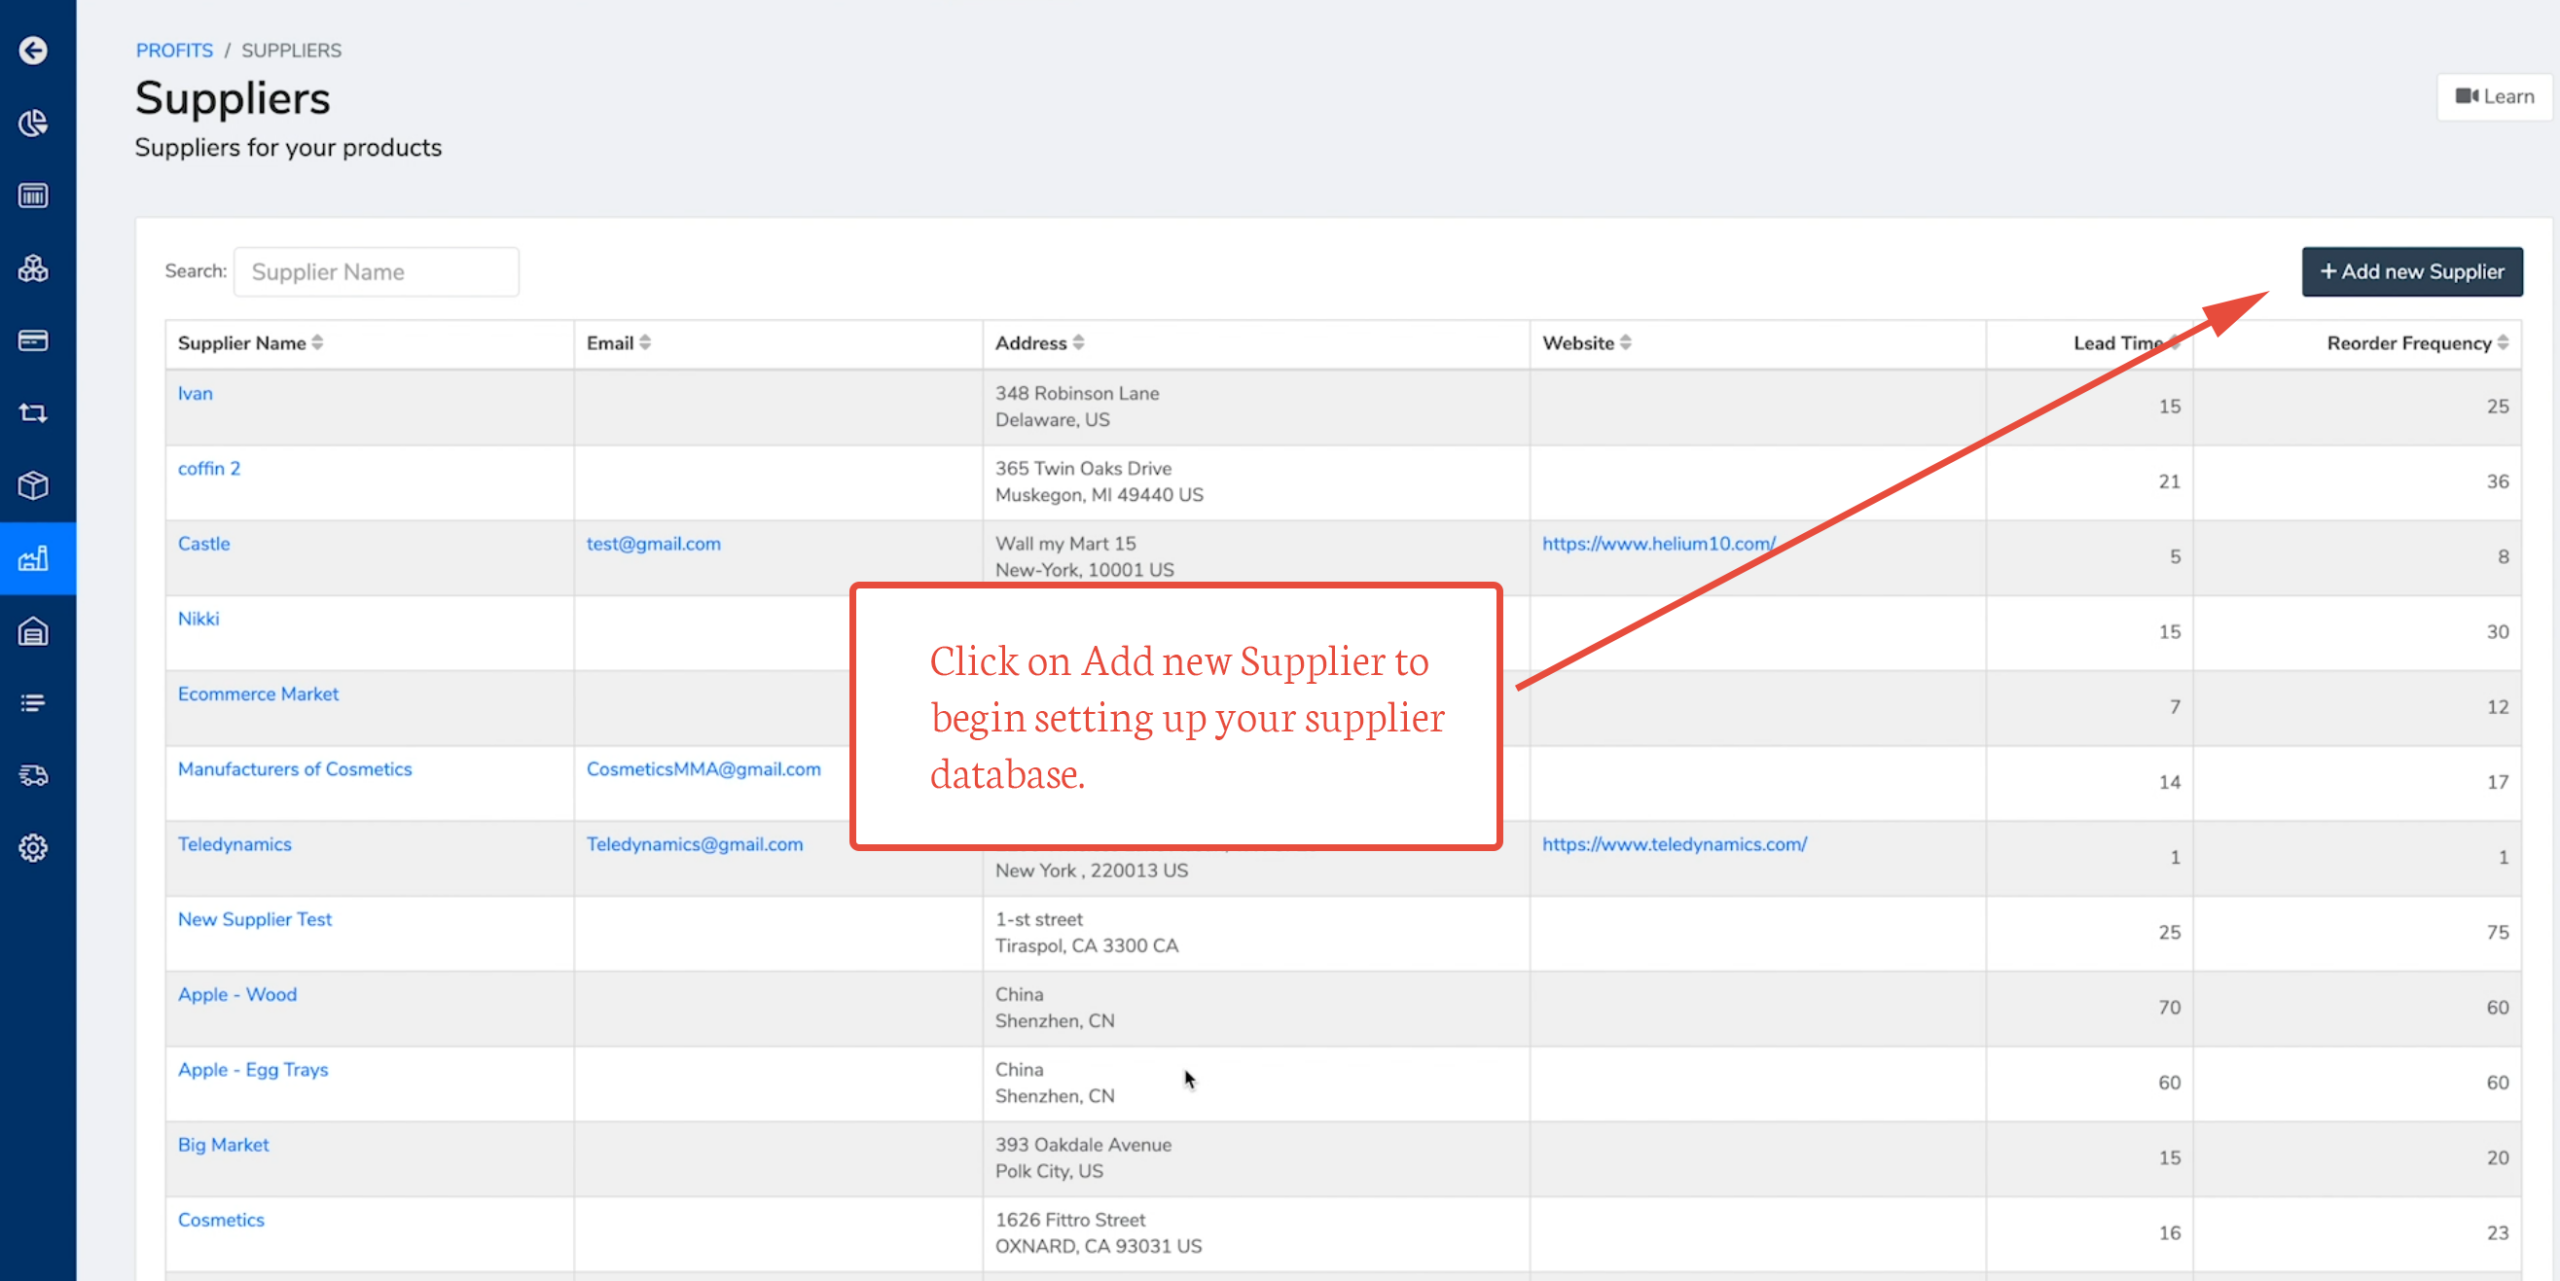Open the credit card sidebar icon
The height and width of the screenshot is (1281, 2560).
point(33,341)
